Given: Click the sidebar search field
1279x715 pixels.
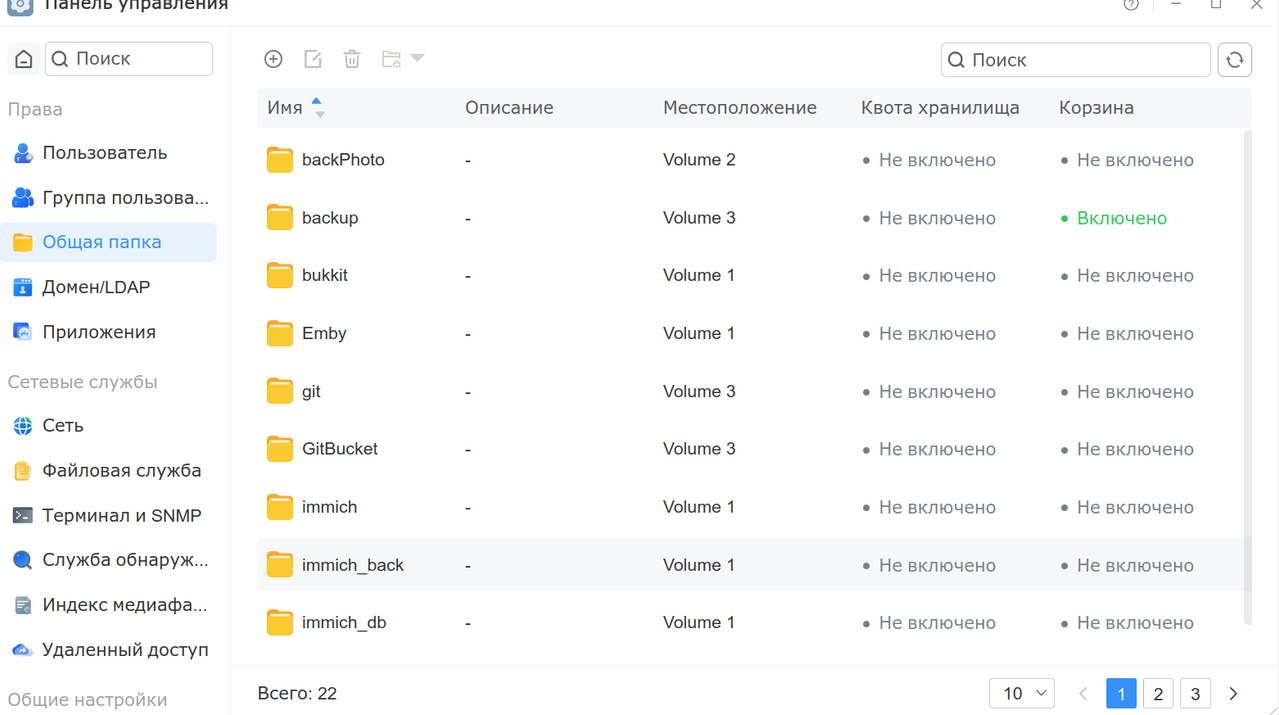Looking at the screenshot, I should (129, 59).
